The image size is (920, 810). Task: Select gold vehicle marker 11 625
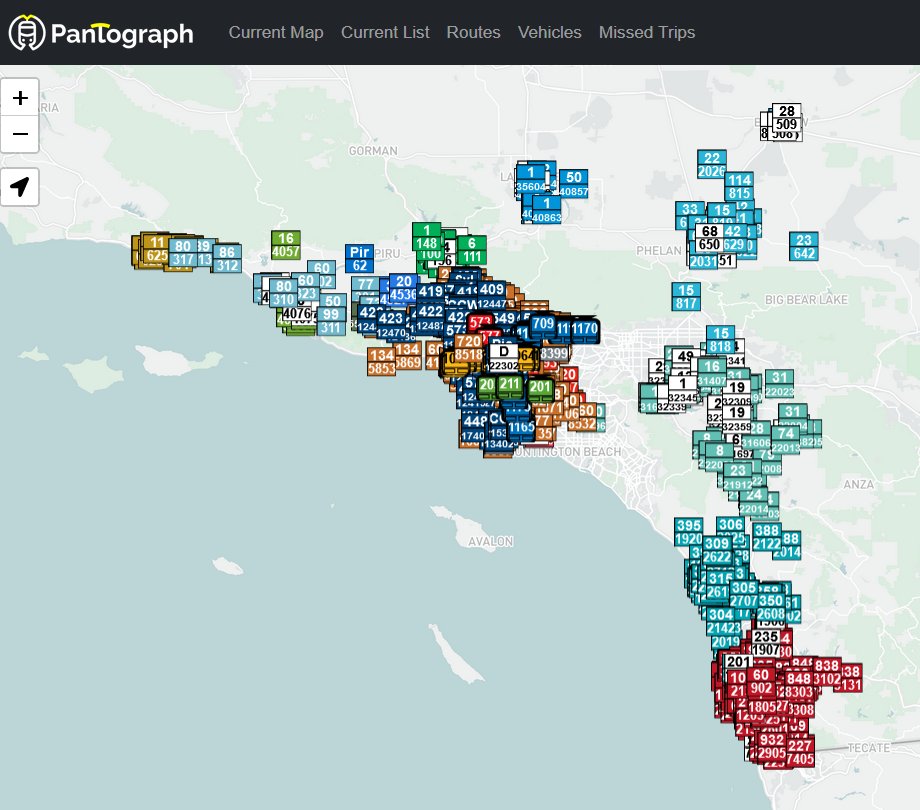(155, 249)
